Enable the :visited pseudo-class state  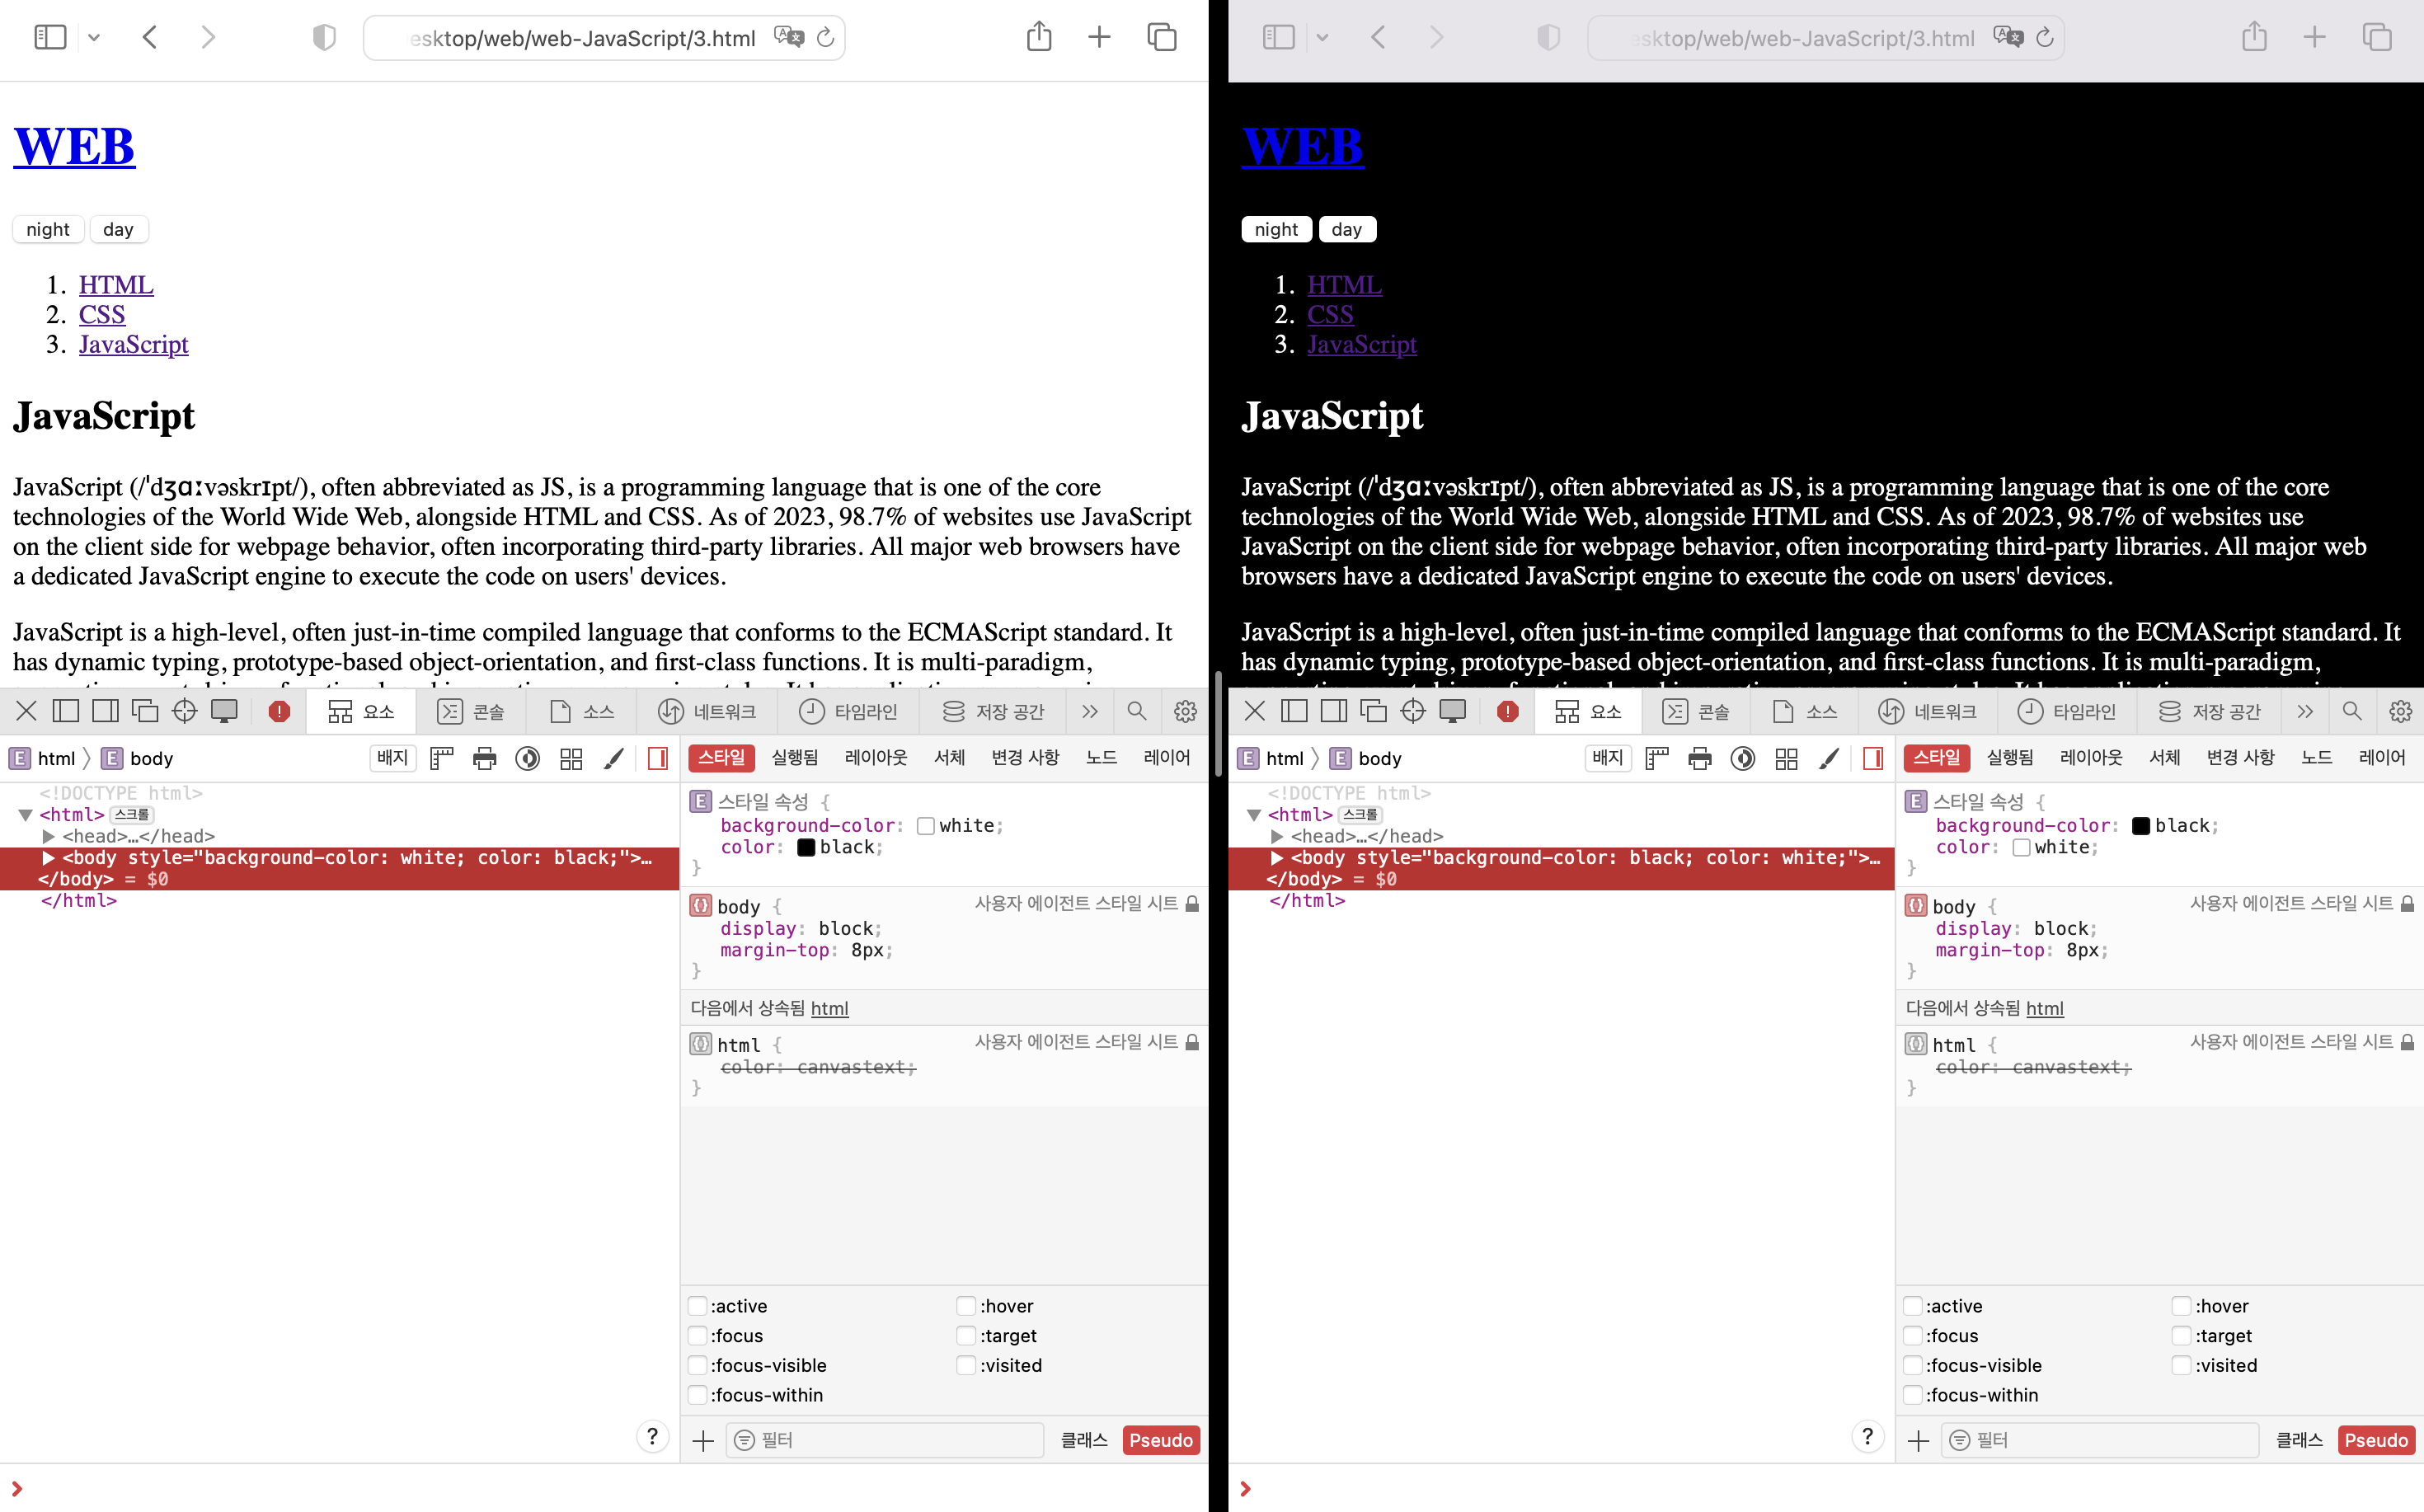coord(966,1365)
